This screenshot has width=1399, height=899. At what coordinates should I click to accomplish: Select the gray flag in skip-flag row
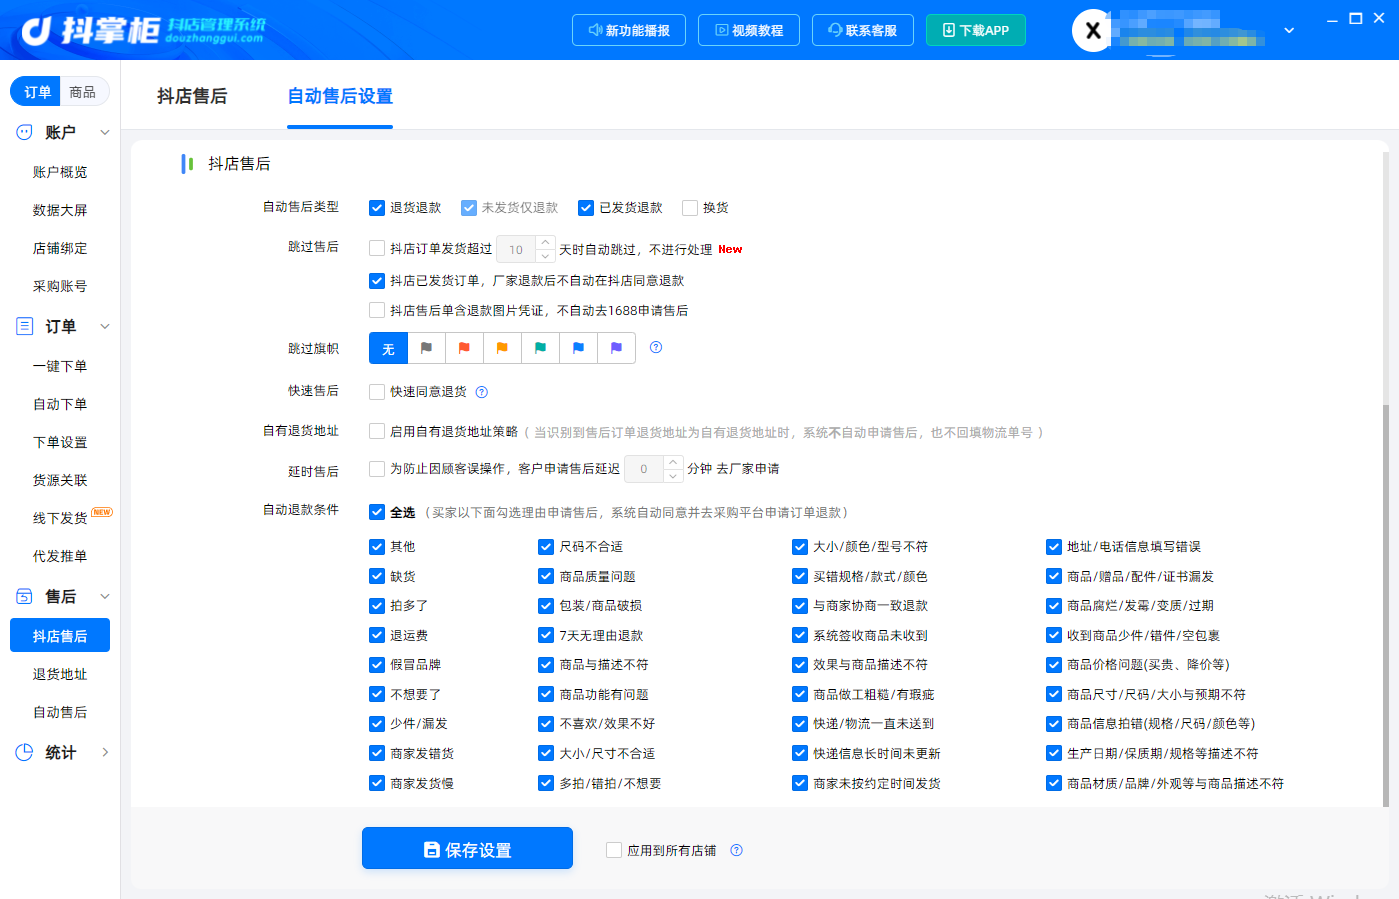tap(426, 348)
